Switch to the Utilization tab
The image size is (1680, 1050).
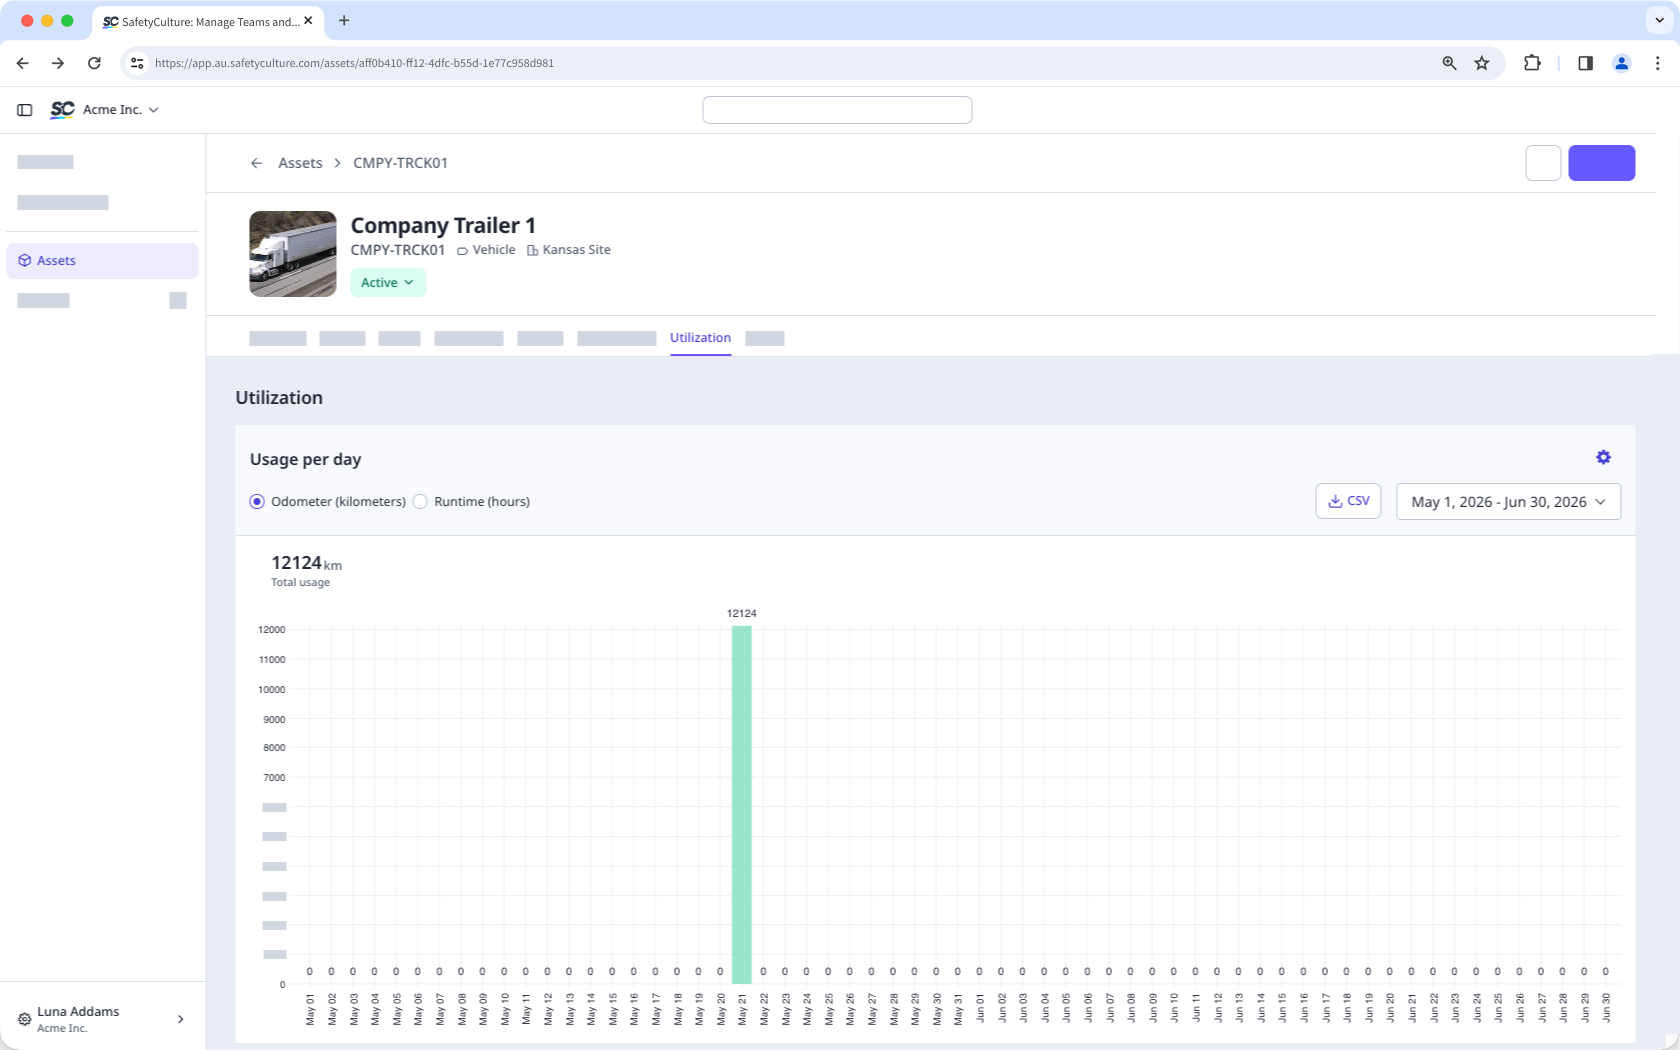coord(700,338)
